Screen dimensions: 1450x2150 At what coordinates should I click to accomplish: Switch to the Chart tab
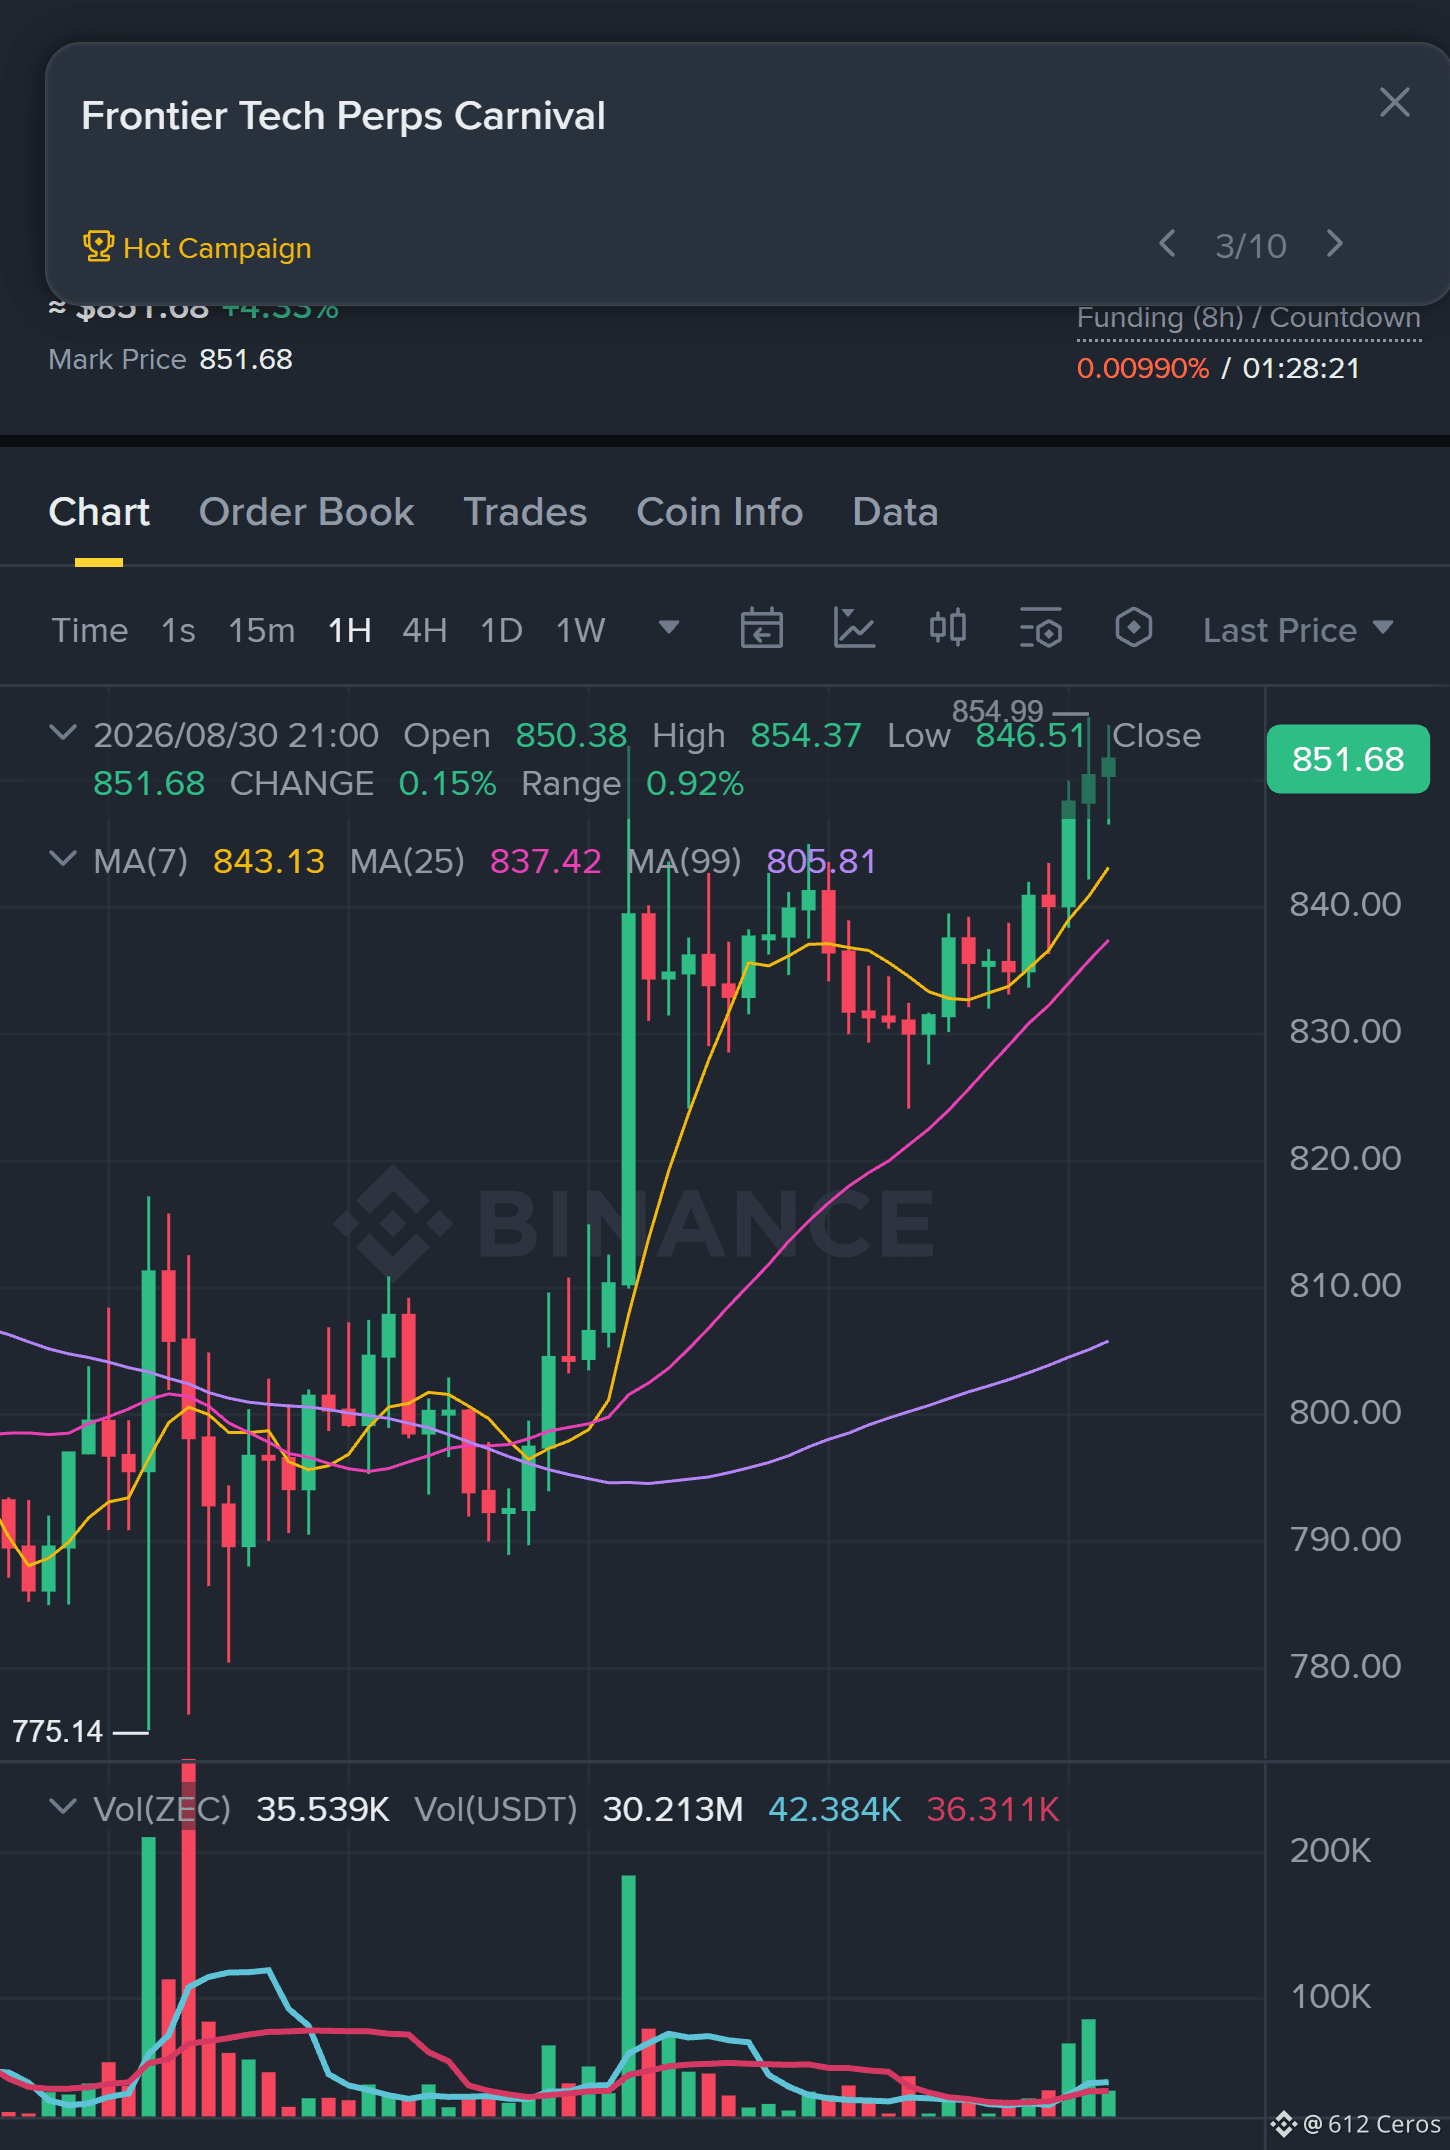point(99,512)
